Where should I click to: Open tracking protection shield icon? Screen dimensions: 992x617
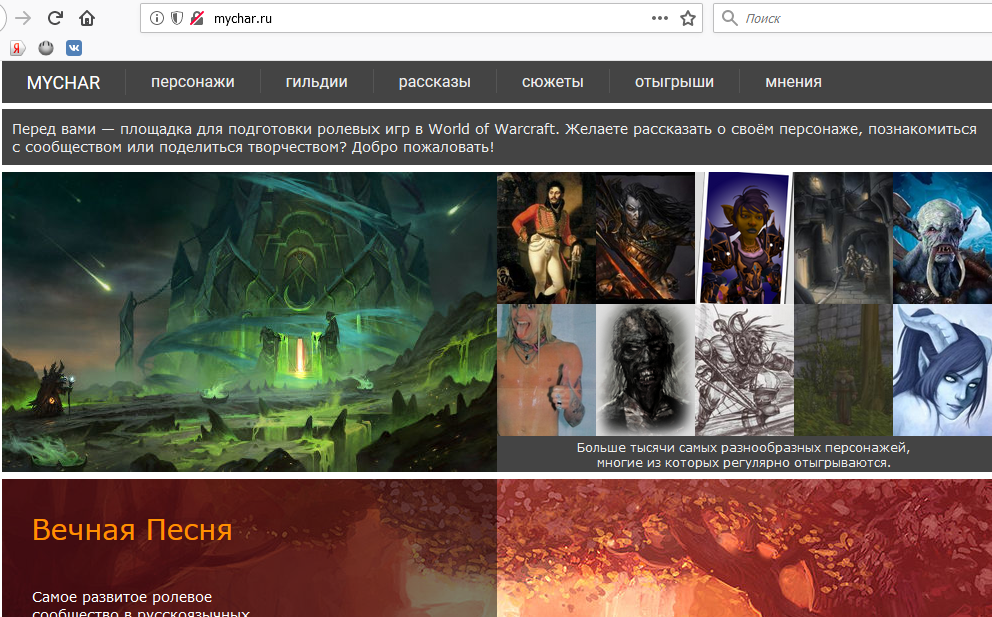coord(177,18)
